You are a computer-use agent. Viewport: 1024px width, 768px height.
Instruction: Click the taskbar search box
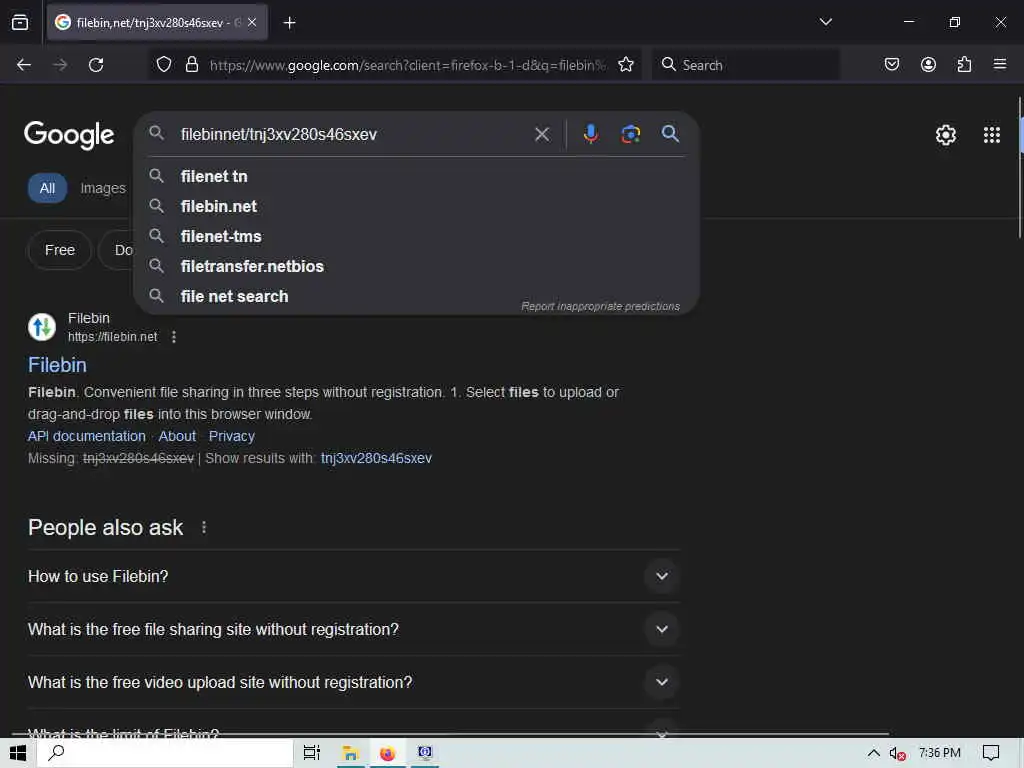[x=165, y=753]
